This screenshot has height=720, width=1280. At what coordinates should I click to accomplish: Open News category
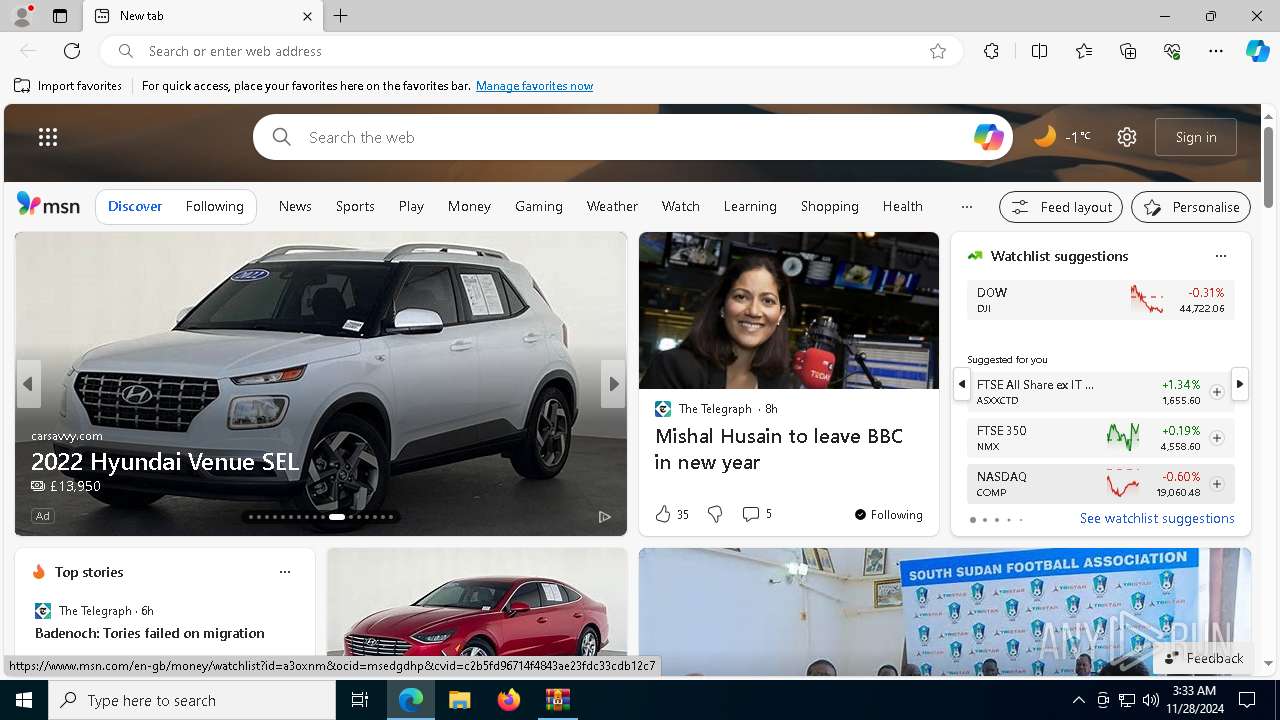click(295, 206)
